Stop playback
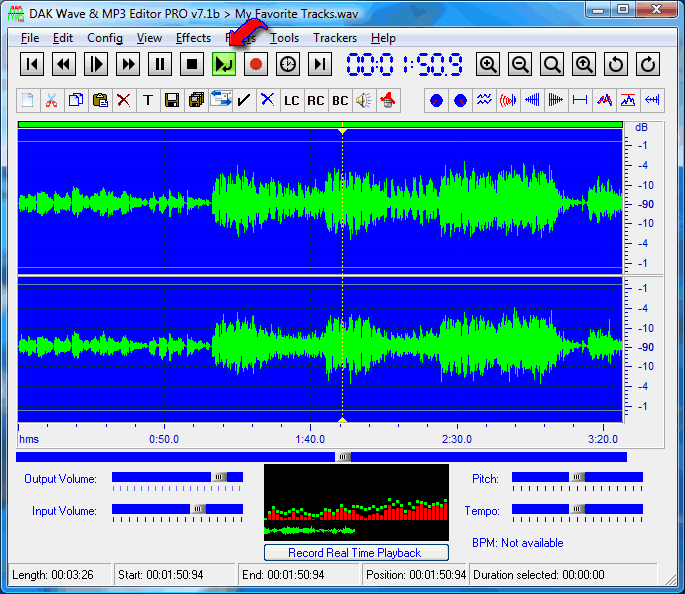685x594 pixels. 192,64
